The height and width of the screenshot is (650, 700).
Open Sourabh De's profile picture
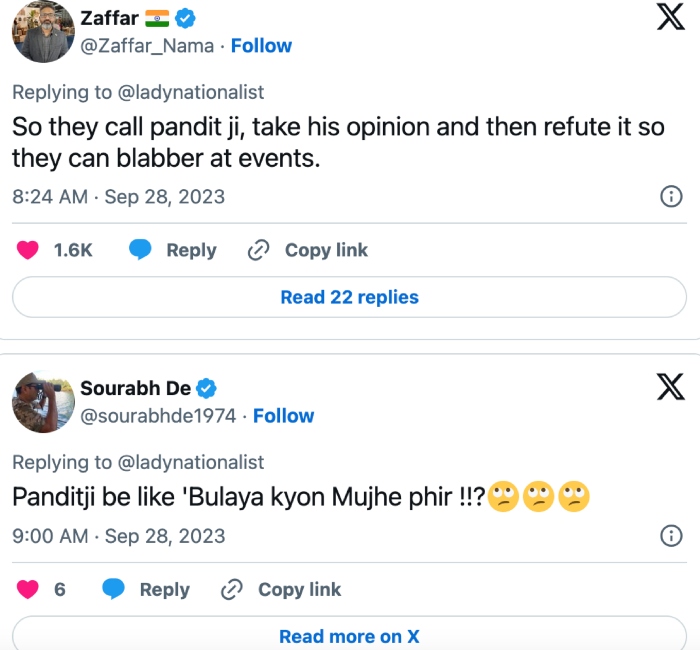(42, 400)
